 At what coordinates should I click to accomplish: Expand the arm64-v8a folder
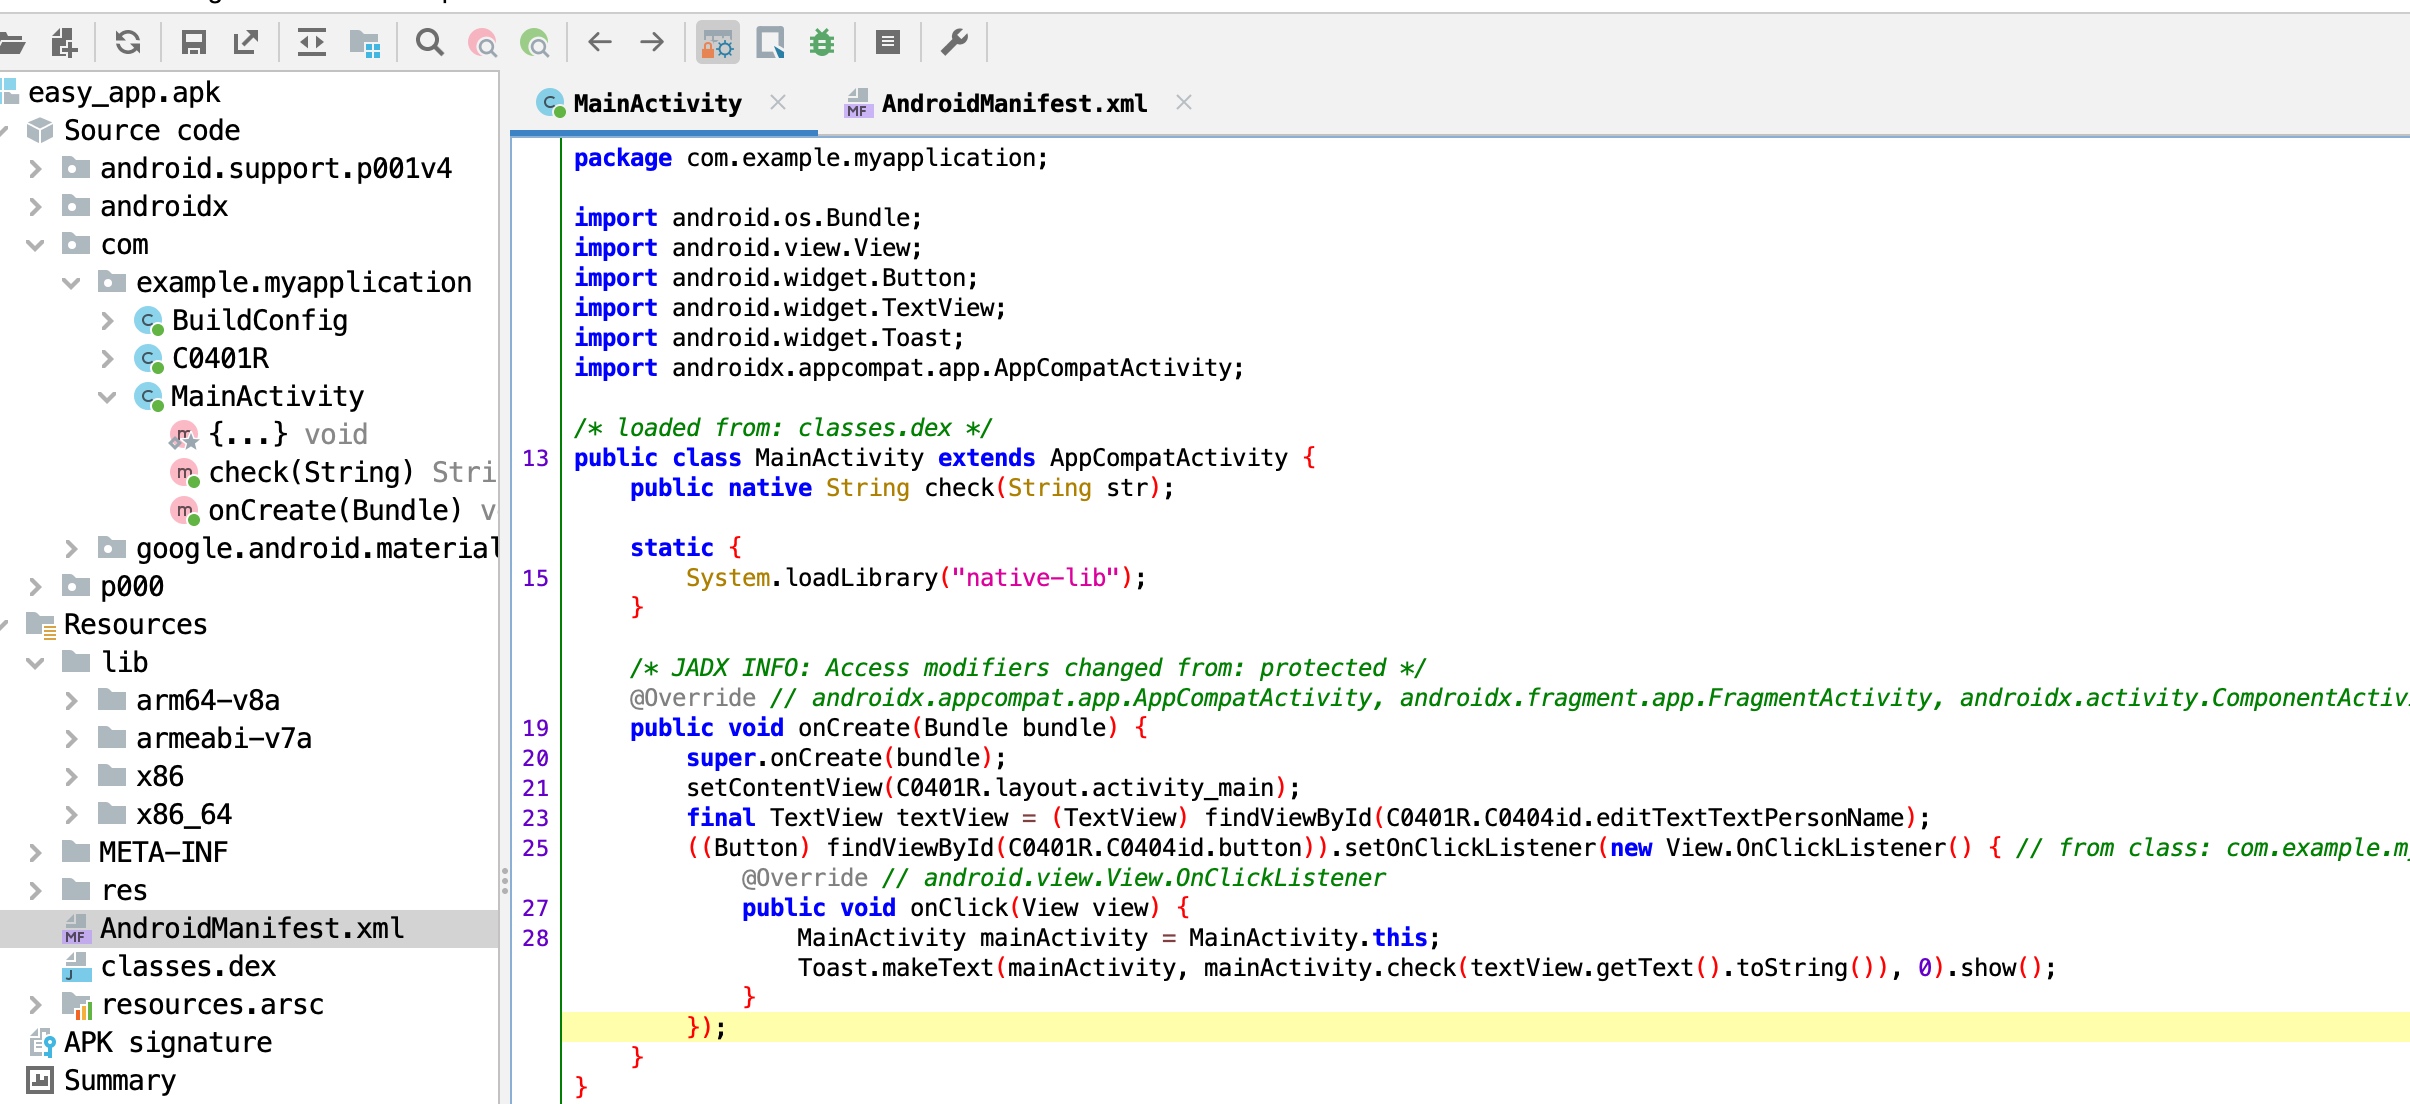(72, 701)
